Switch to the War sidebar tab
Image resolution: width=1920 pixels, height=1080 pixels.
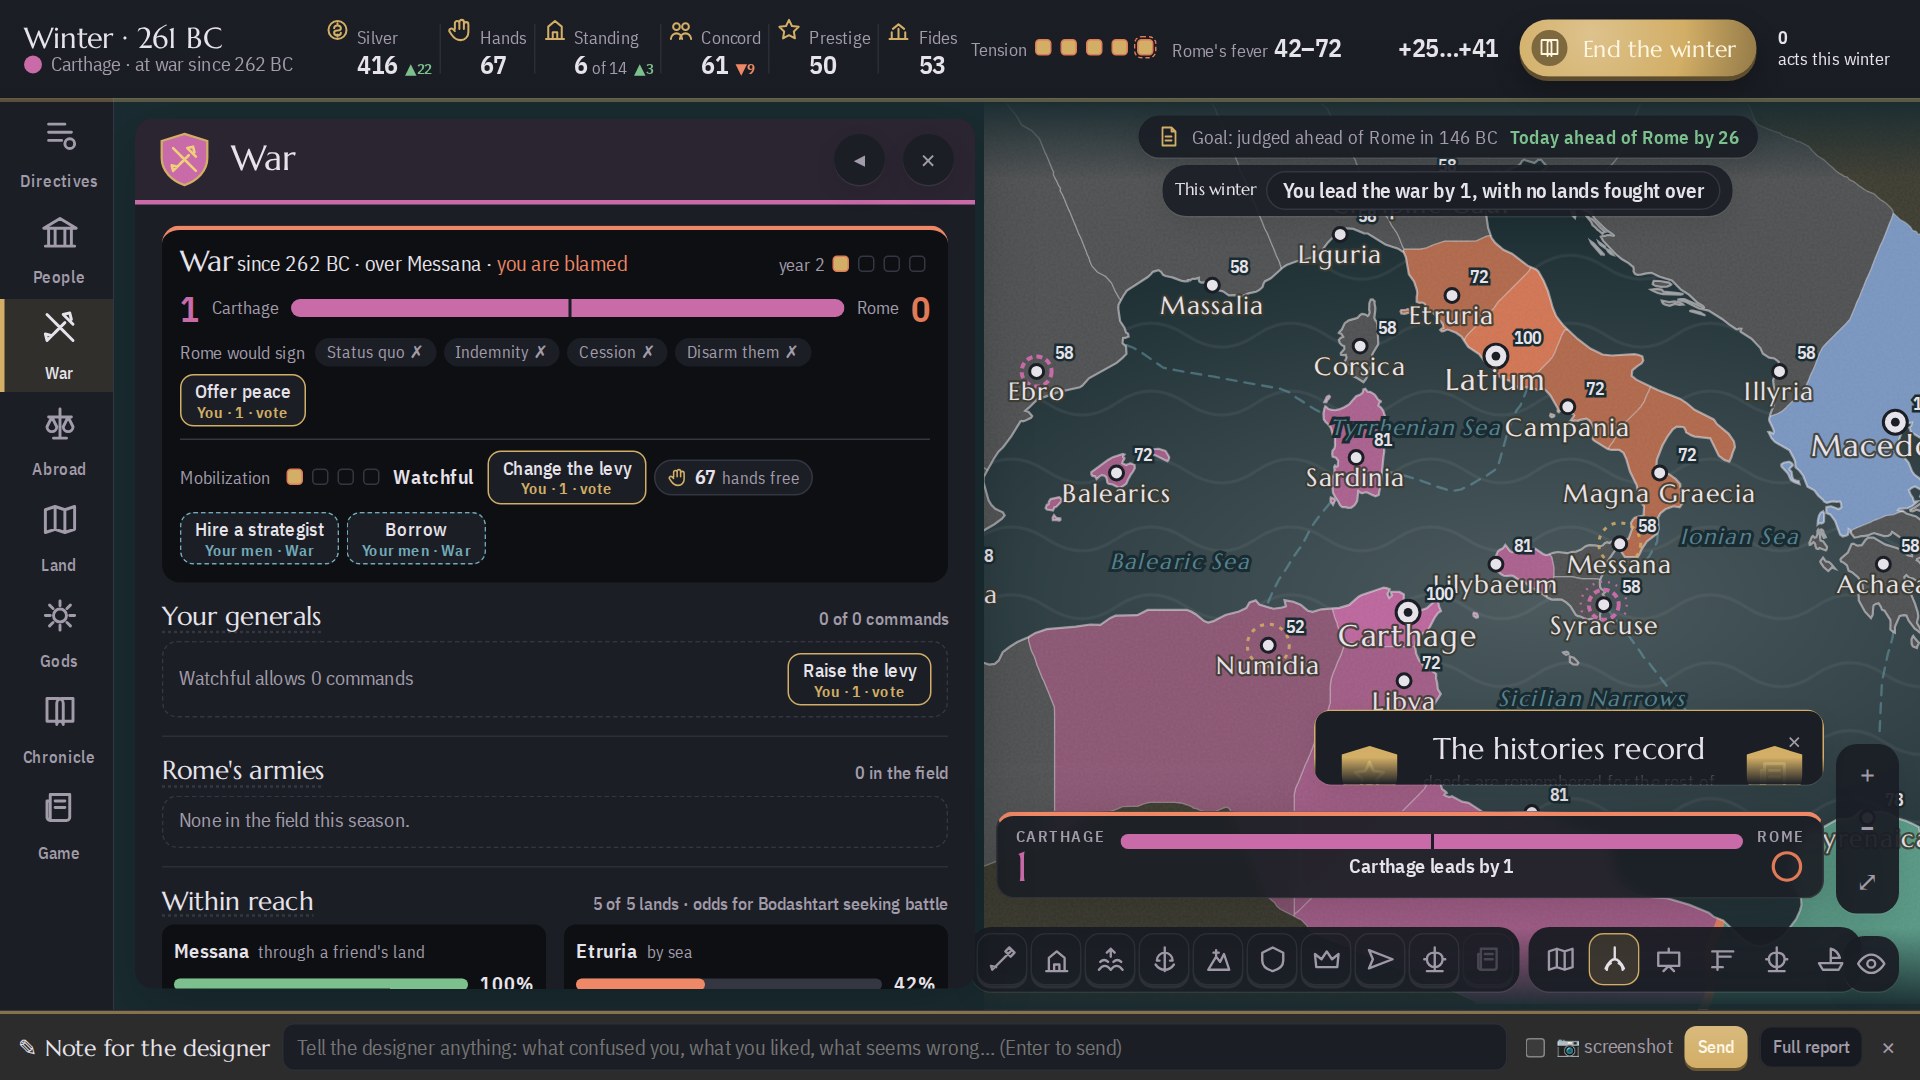(58, 347)
